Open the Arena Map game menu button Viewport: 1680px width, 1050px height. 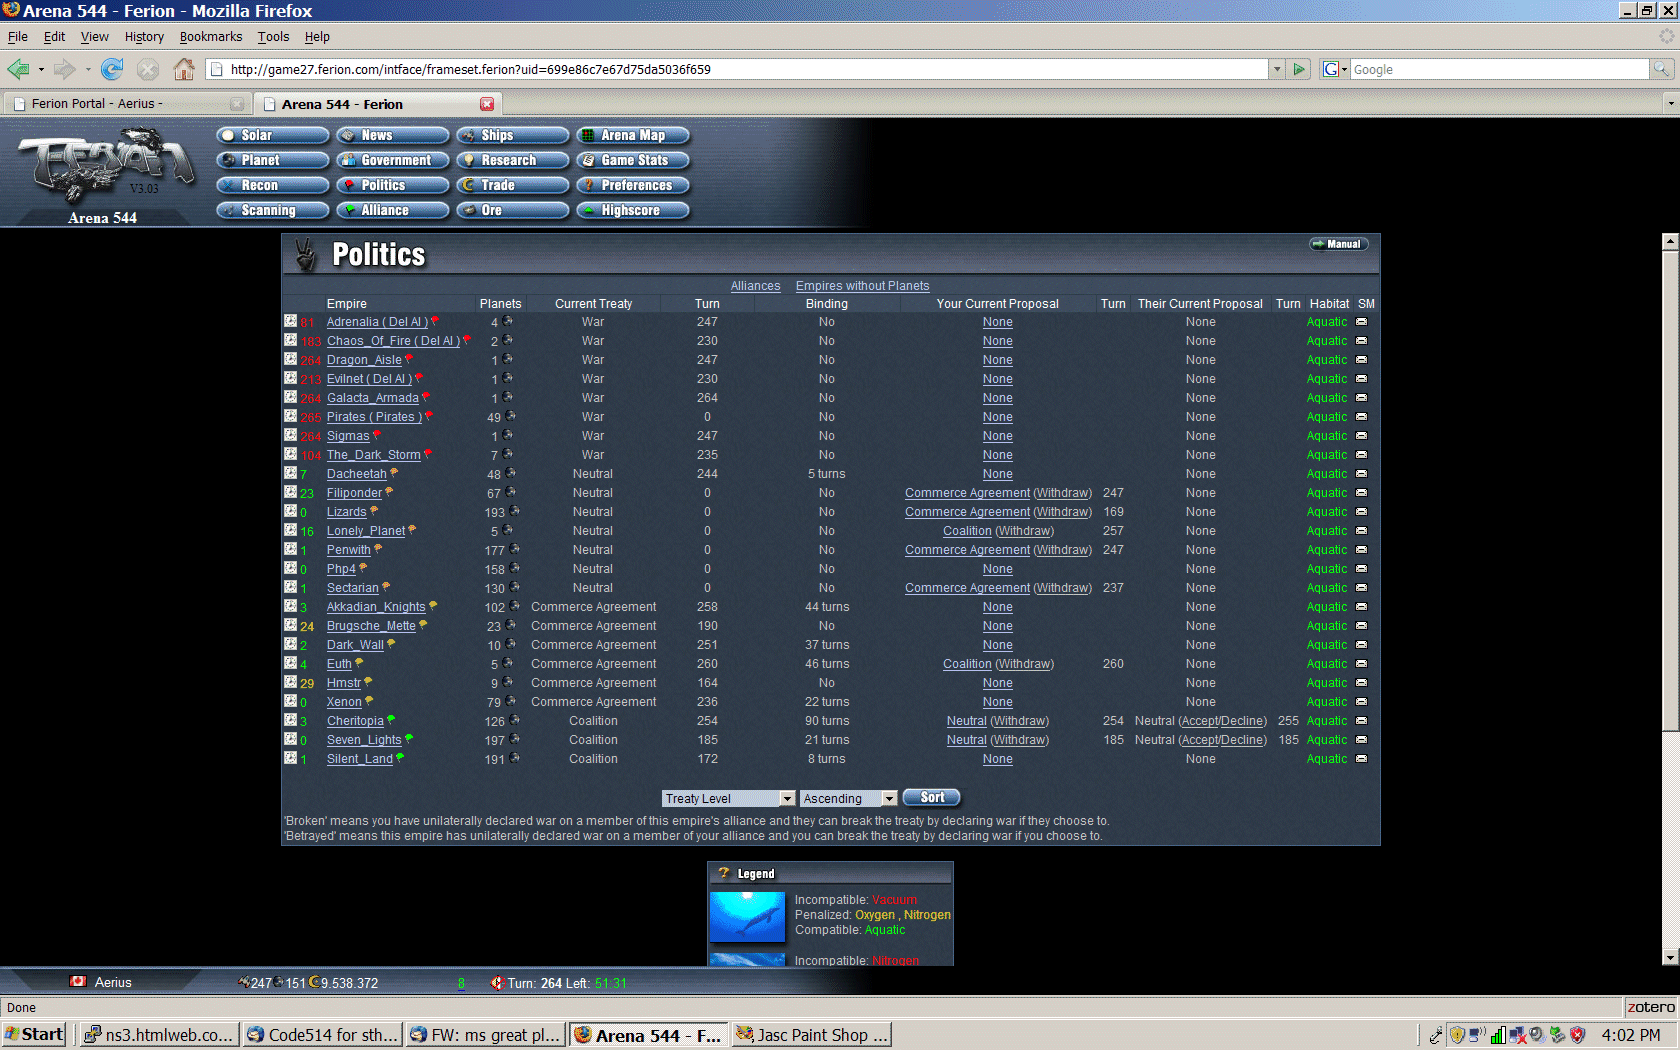633,135
